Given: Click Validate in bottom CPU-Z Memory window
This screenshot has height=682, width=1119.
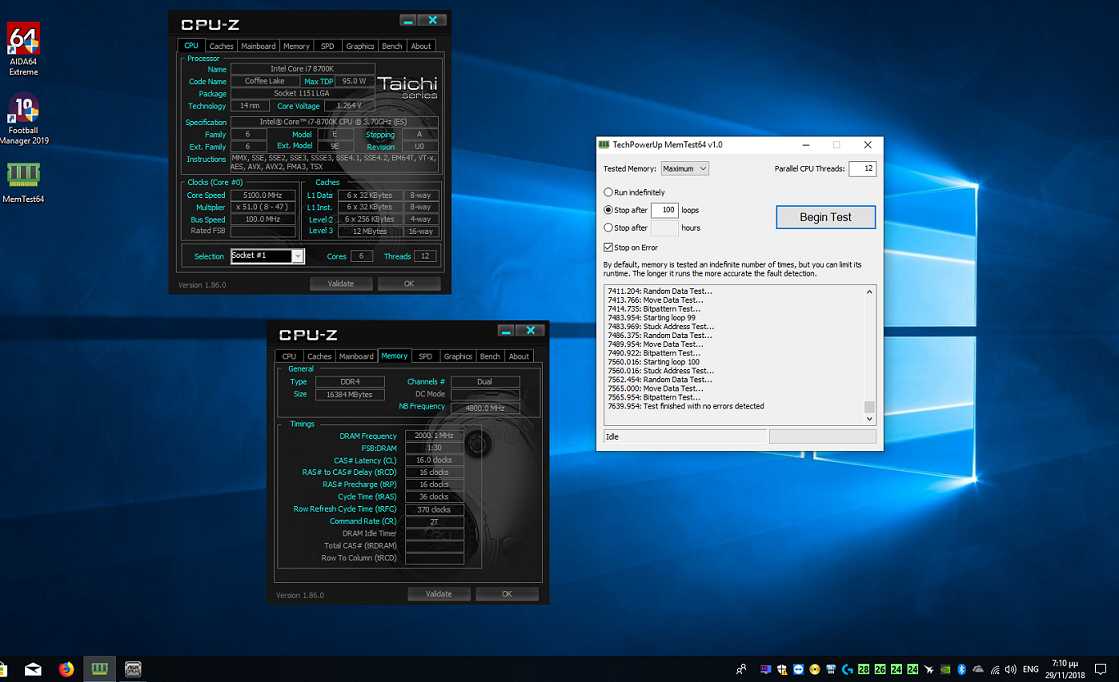Looking at the screenshot, I should (x=439, y=594).
